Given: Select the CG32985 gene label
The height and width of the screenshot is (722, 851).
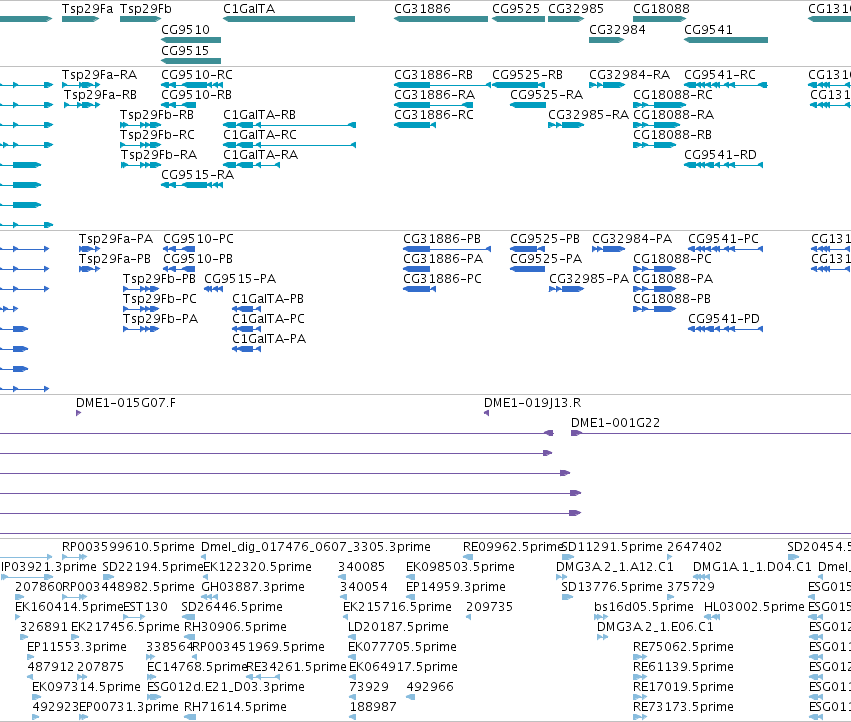Looking at the screenshot, I should (x=576, y=9).
